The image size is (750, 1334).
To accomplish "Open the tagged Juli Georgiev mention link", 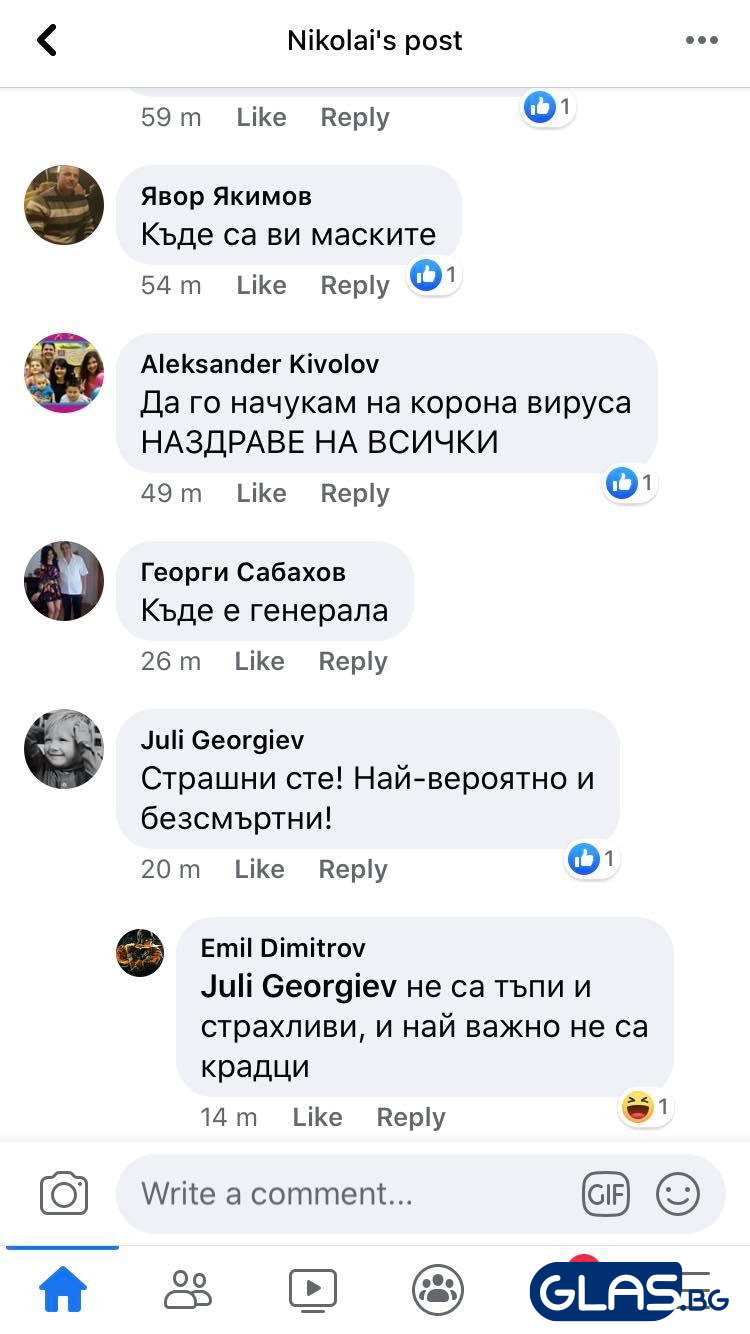I will (x=299, y=987).
